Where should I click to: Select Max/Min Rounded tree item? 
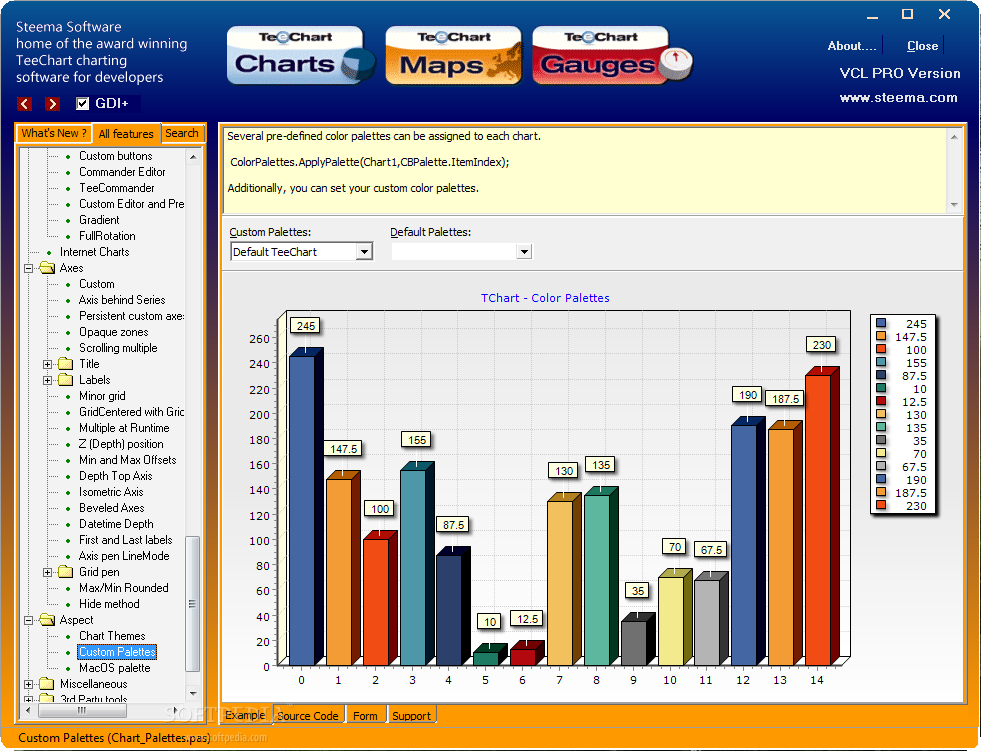pos(123,588)
